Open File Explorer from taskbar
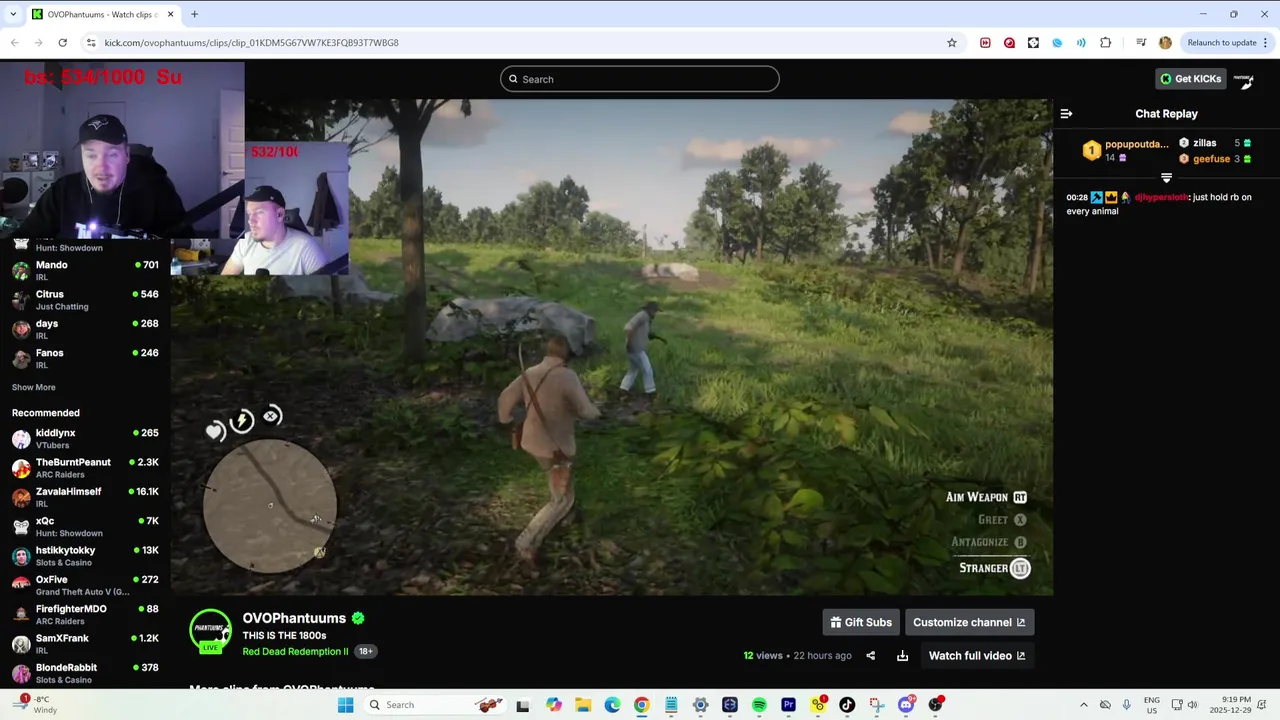Viewport: 1280px width, 720px height. click(583, 705)
